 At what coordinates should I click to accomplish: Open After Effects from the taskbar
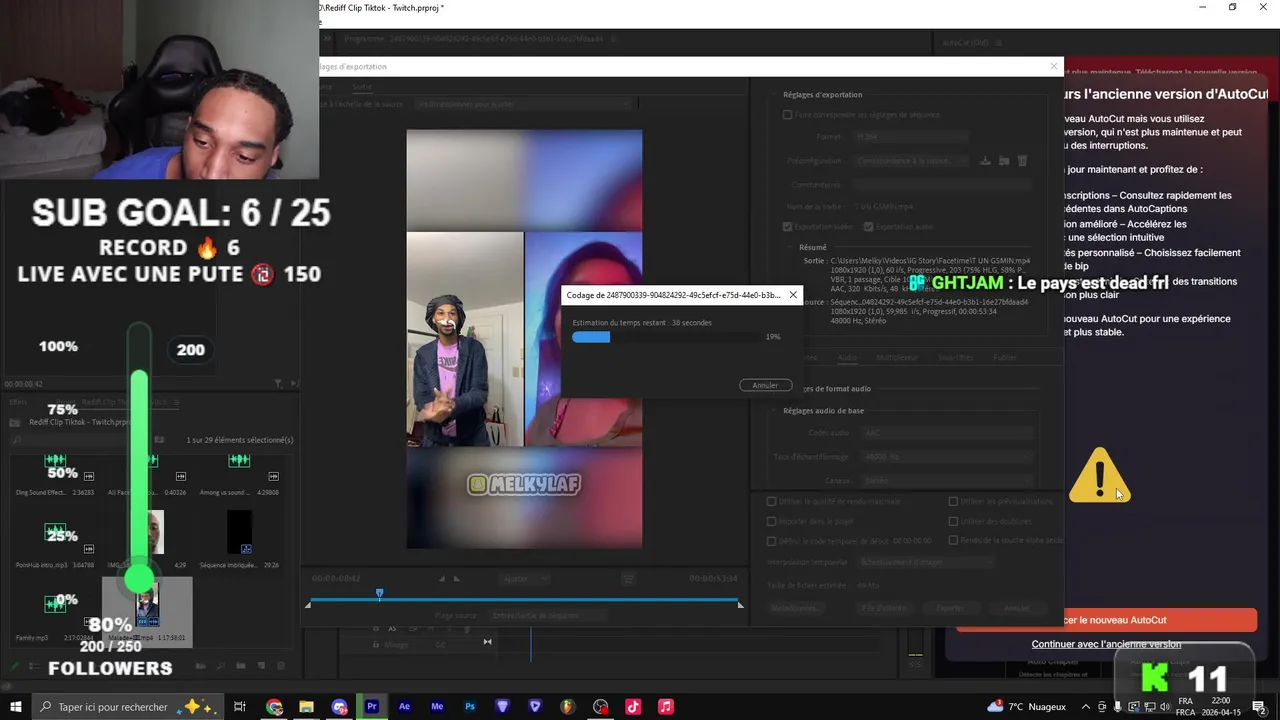pyautogui.click(x=404, y=707)
